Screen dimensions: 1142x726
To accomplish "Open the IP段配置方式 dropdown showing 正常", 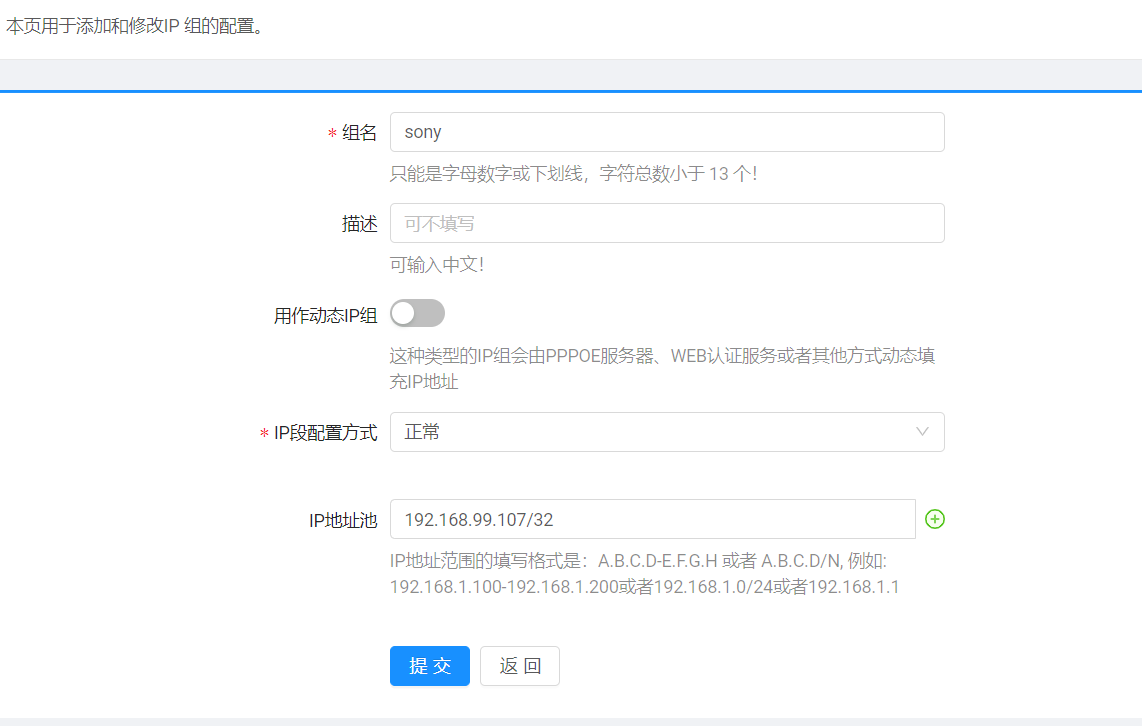I will pyautogui.click(x=650, y=432).
